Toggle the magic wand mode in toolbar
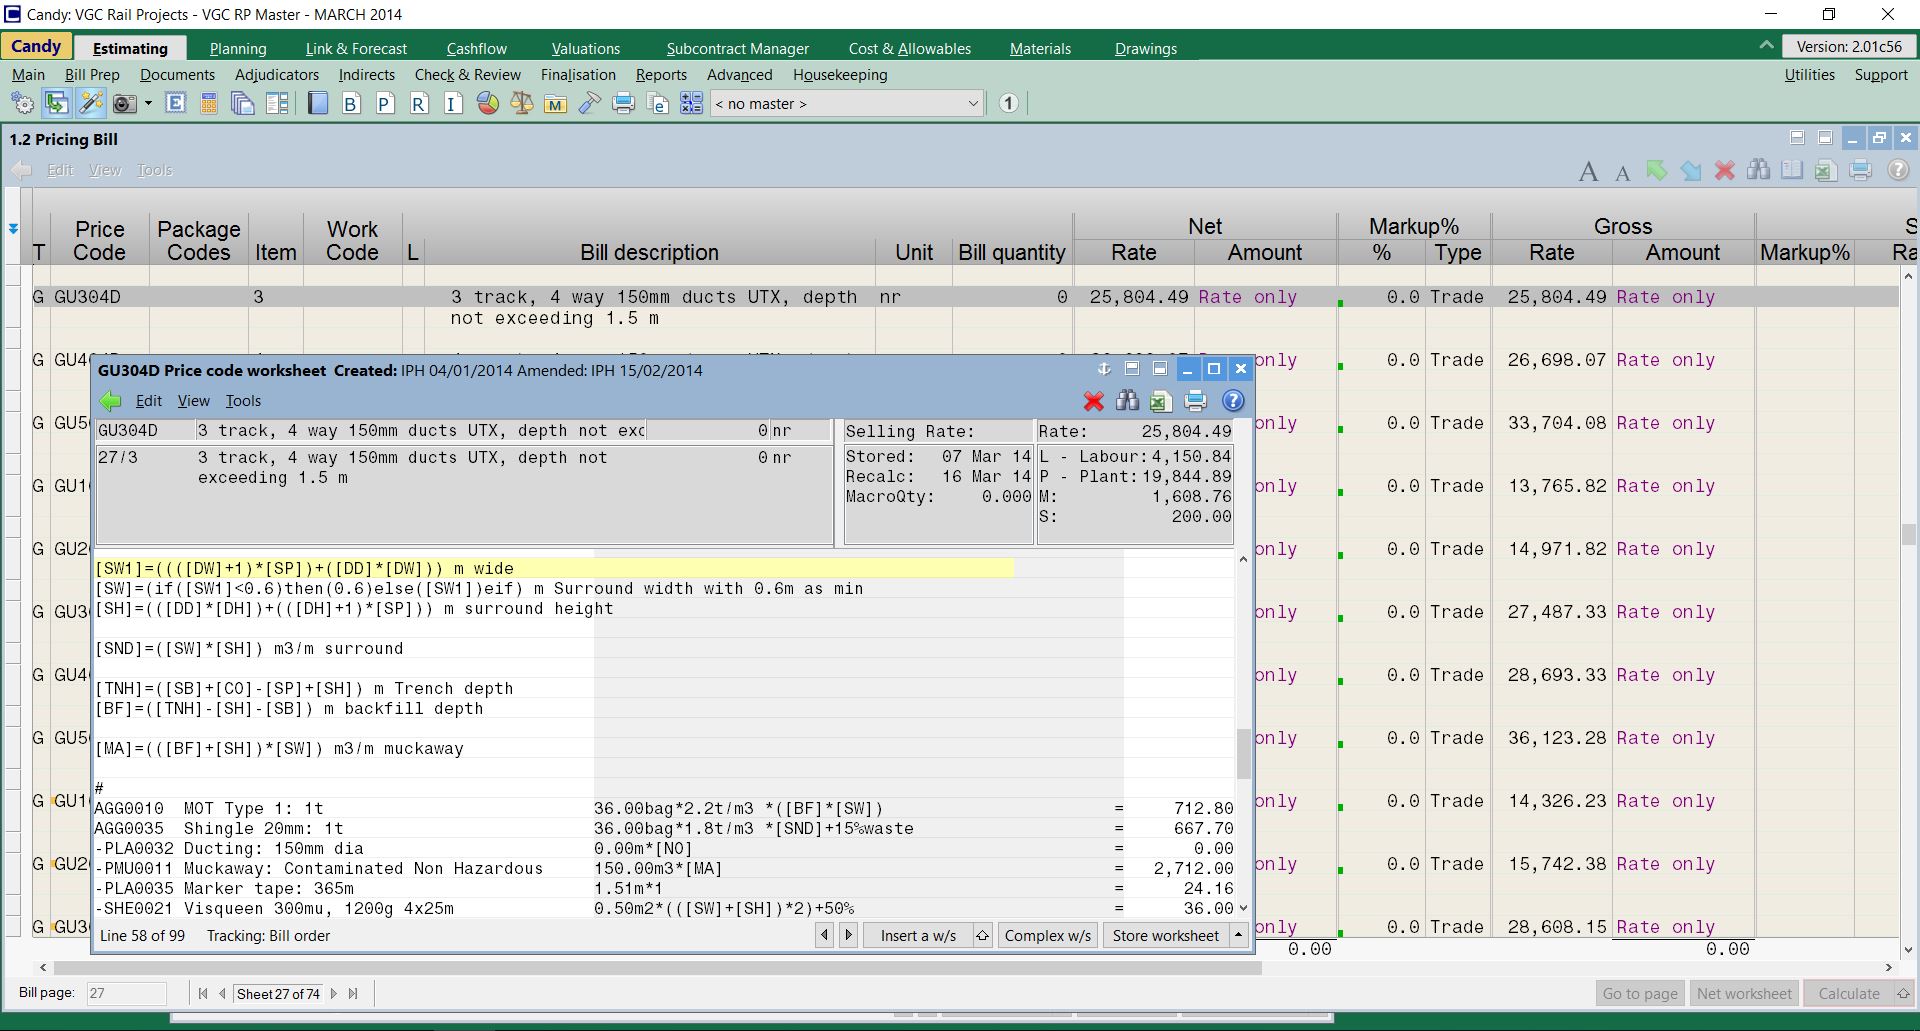 (90, 104)
